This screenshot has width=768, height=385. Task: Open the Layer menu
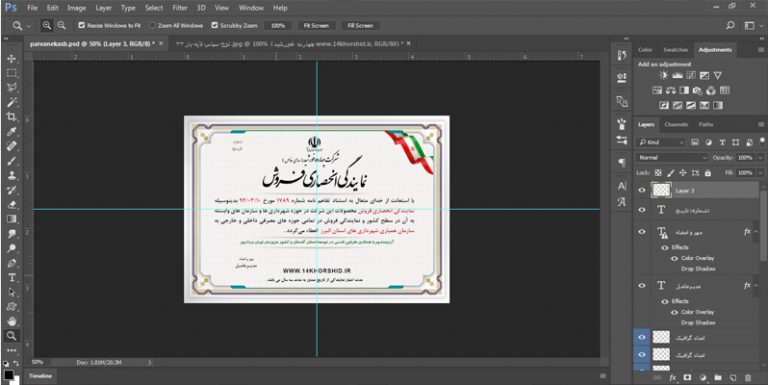tap(103, 8)
